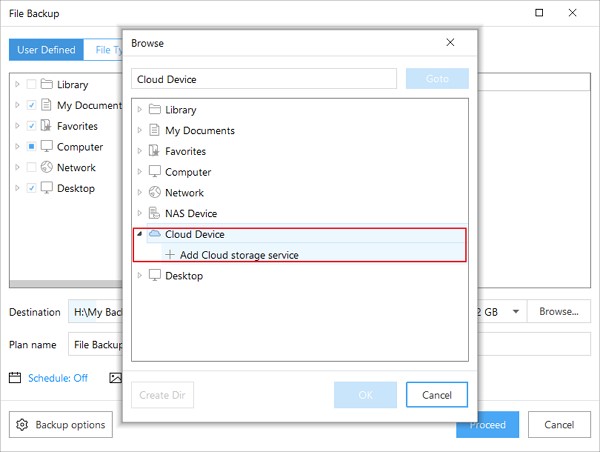
Task: Click My Documents icon in File Backup window
Action: [46, 104]
